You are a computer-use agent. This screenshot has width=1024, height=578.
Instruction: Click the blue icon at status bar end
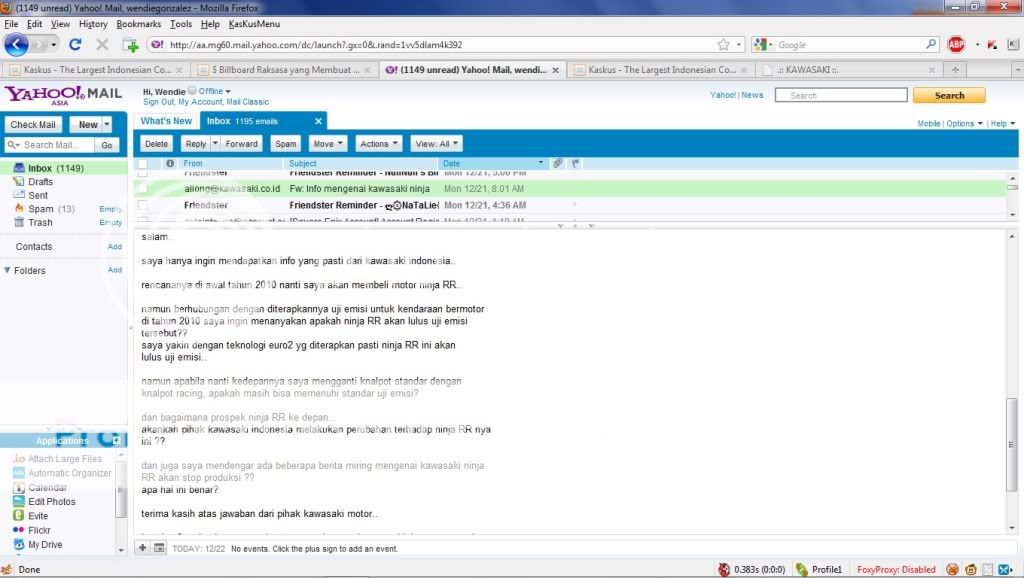pos(1004,570)
